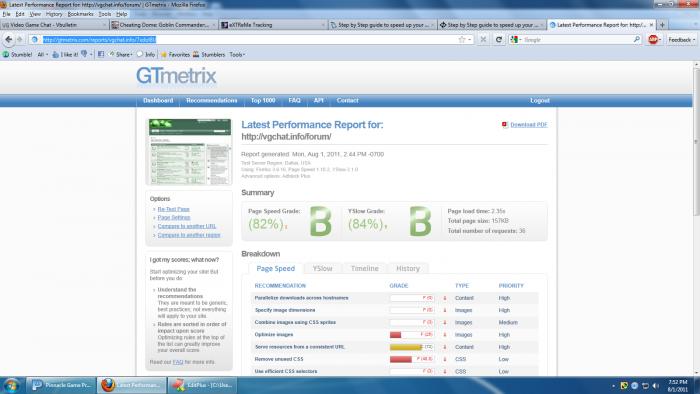Click the Pinnacle Game Profiler taskbar button
This screenshot has width=700, height=394.
click(61, 385)
